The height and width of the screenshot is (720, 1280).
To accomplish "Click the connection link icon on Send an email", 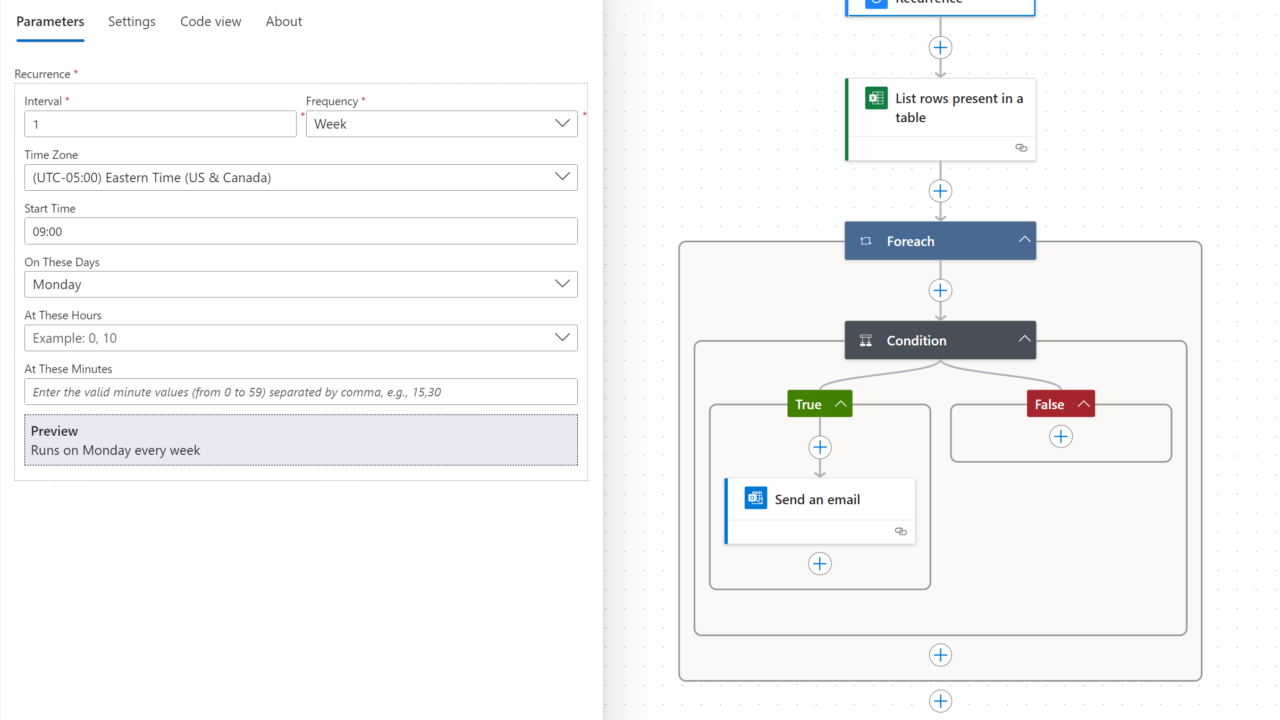I will click(x=900, y=531).
